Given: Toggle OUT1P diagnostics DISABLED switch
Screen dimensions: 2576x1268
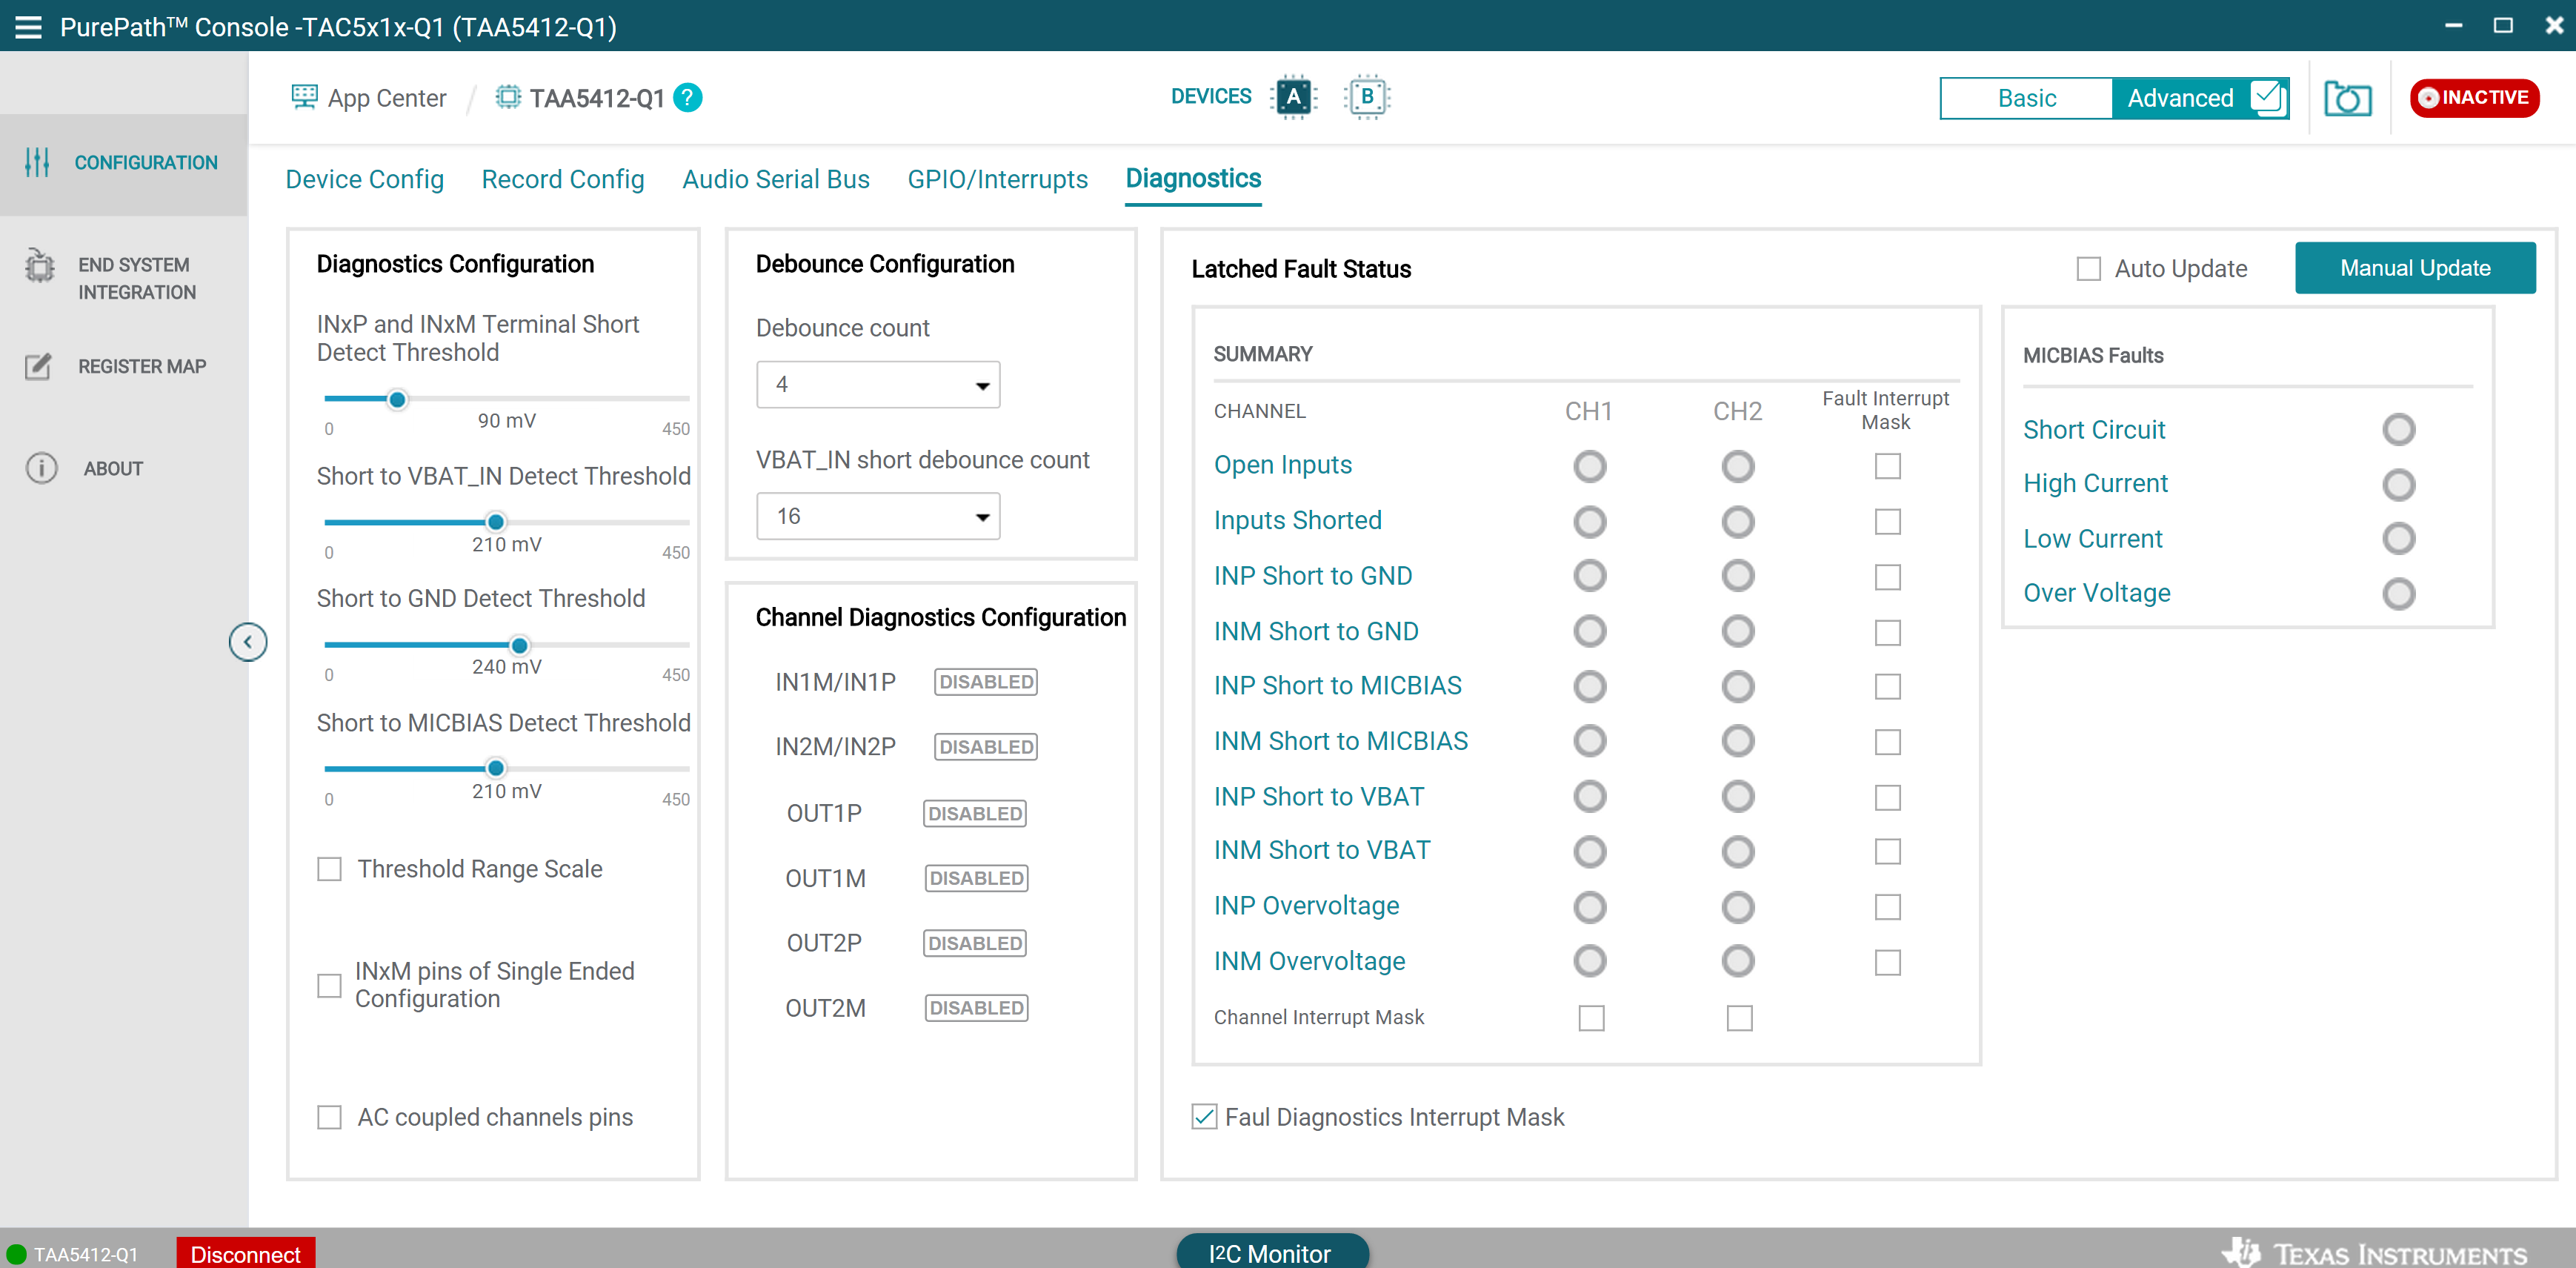Looking at the screenshot, I should [974, 814].
